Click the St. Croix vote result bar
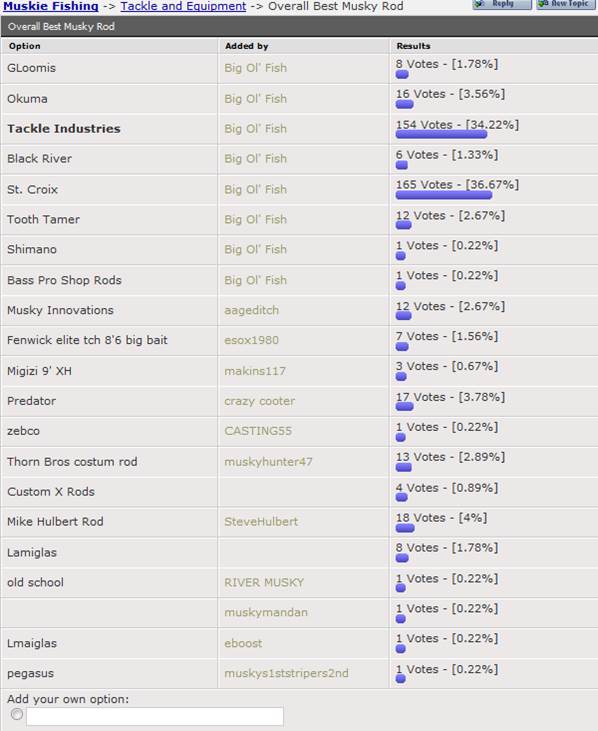This screenshot has height=731, width=598. click(x=444, y=195)
